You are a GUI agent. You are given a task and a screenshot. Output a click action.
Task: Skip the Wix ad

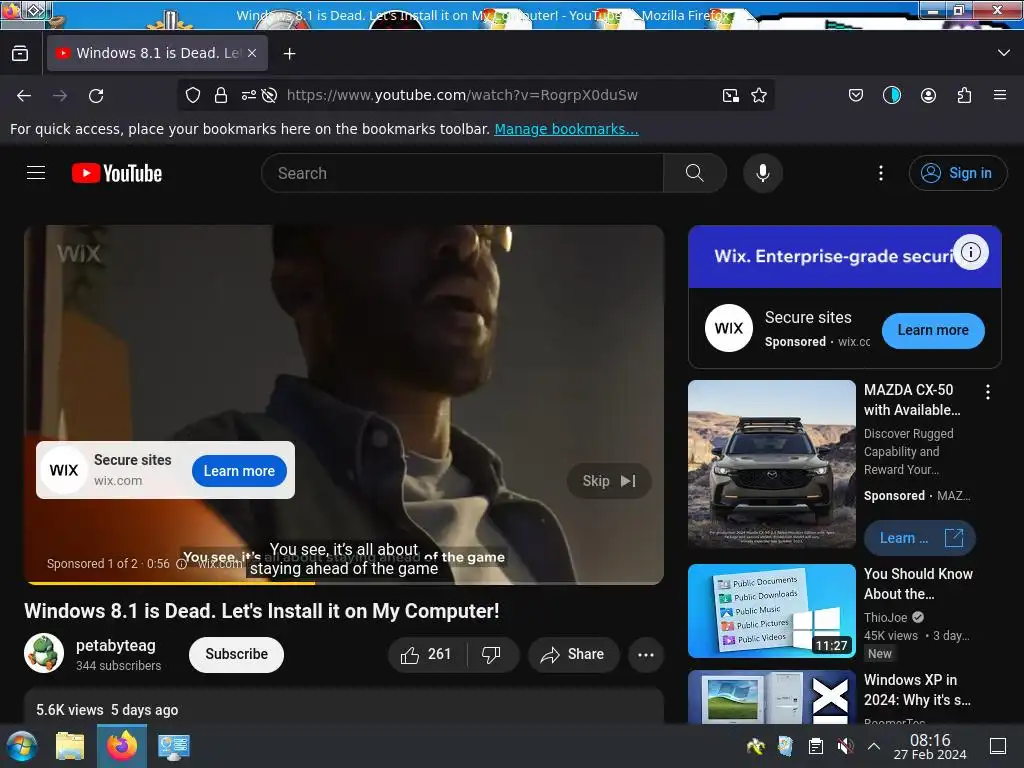pyautogui.click(x=609, y=481)
